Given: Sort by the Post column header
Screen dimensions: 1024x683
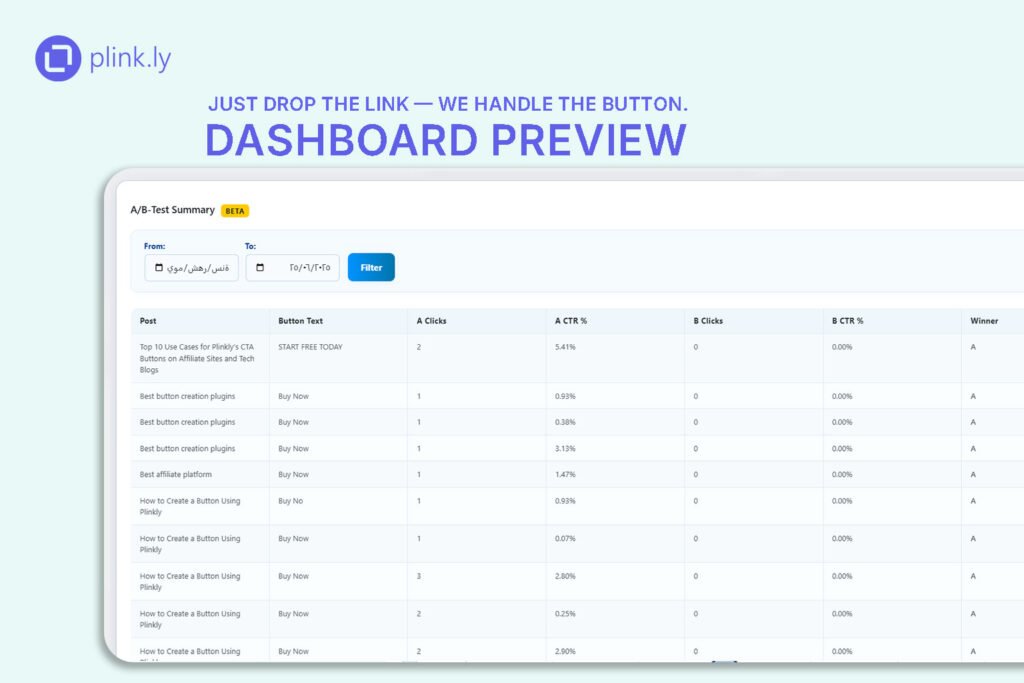Looking at the screenshot, I should coord(148,321).
